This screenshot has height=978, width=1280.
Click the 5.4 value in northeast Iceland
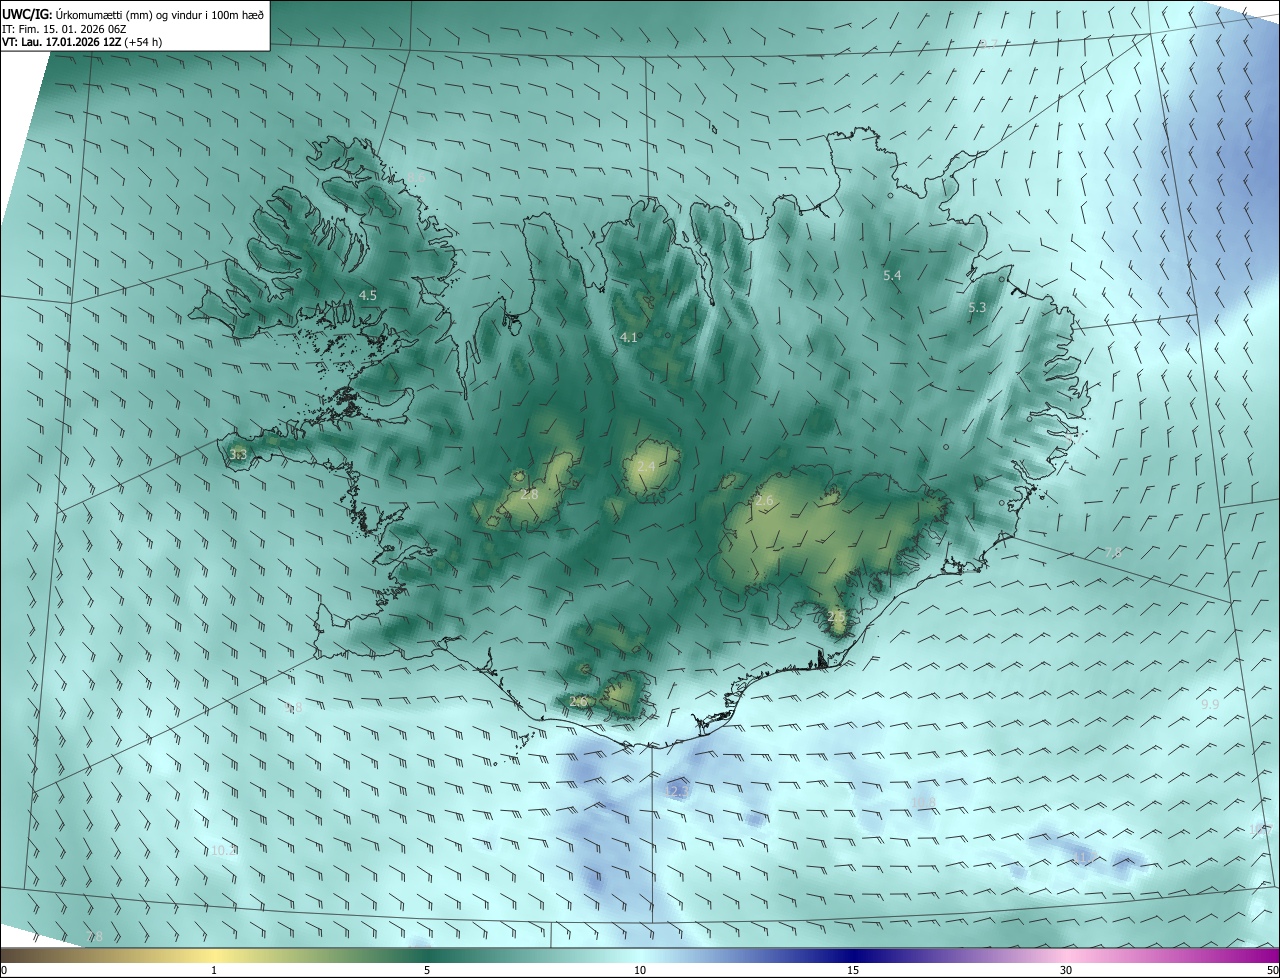tap(892, 275)
